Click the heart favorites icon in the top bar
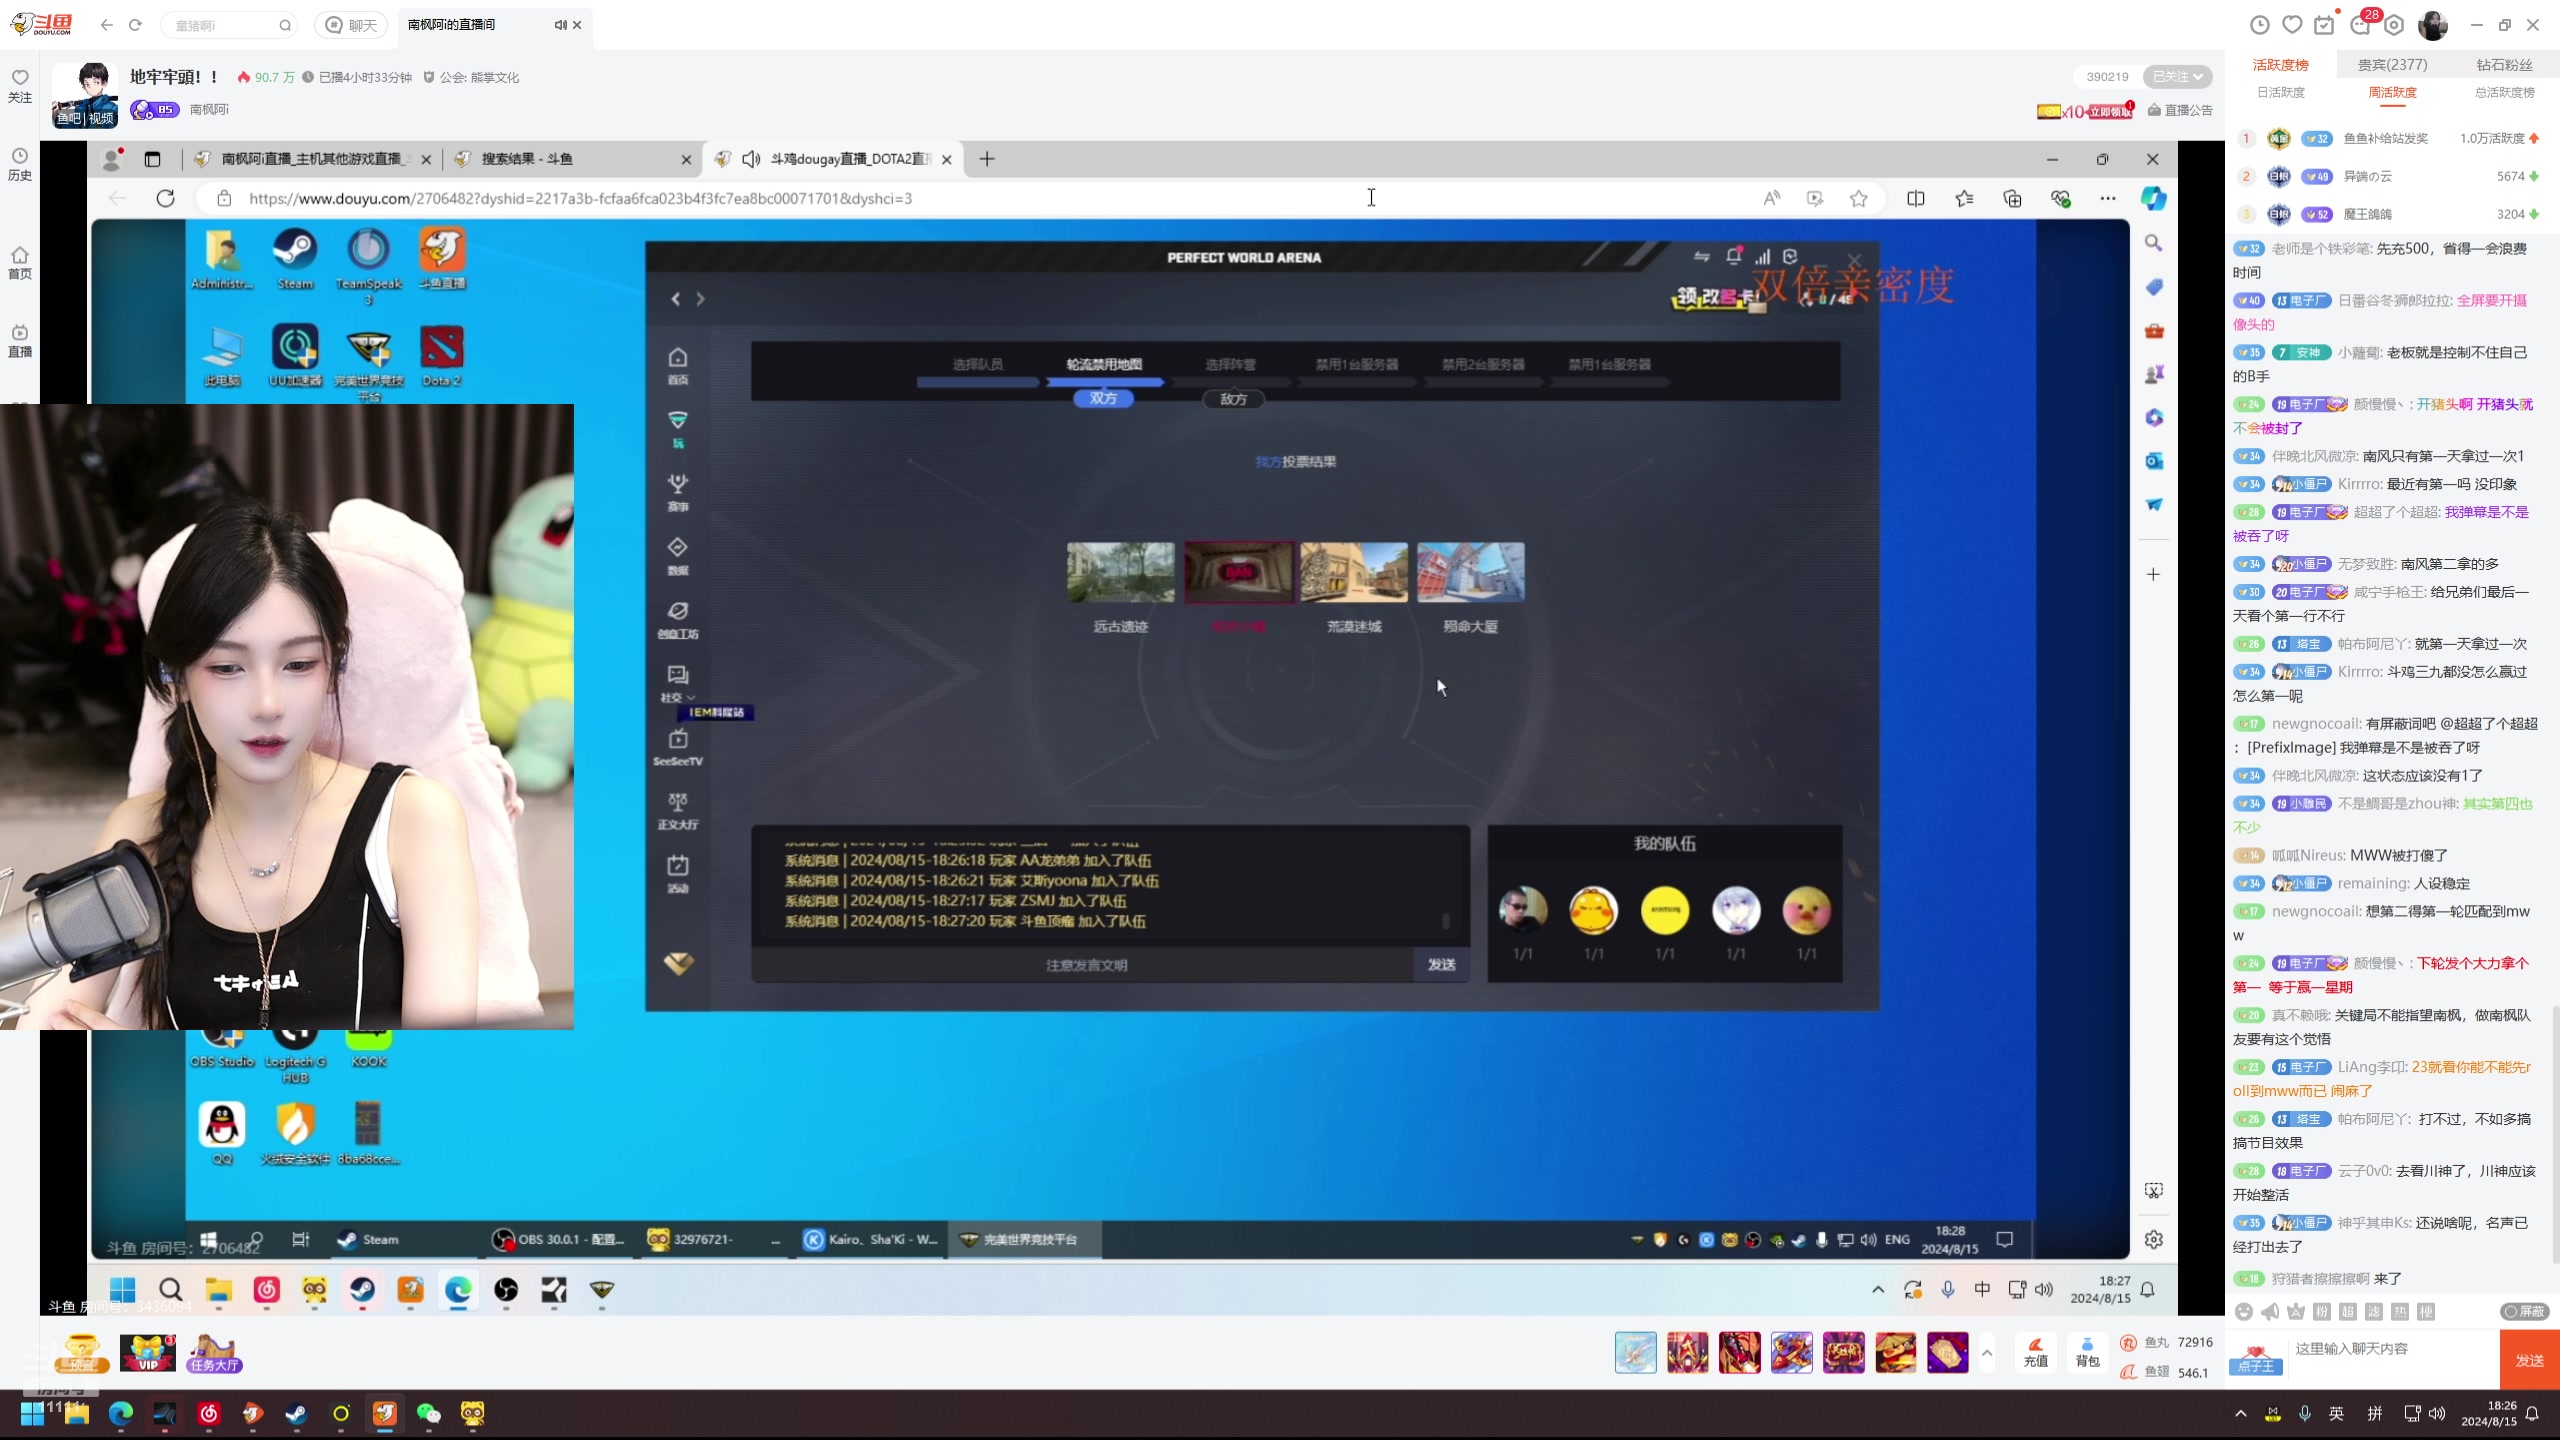 tap(2292, 25)
